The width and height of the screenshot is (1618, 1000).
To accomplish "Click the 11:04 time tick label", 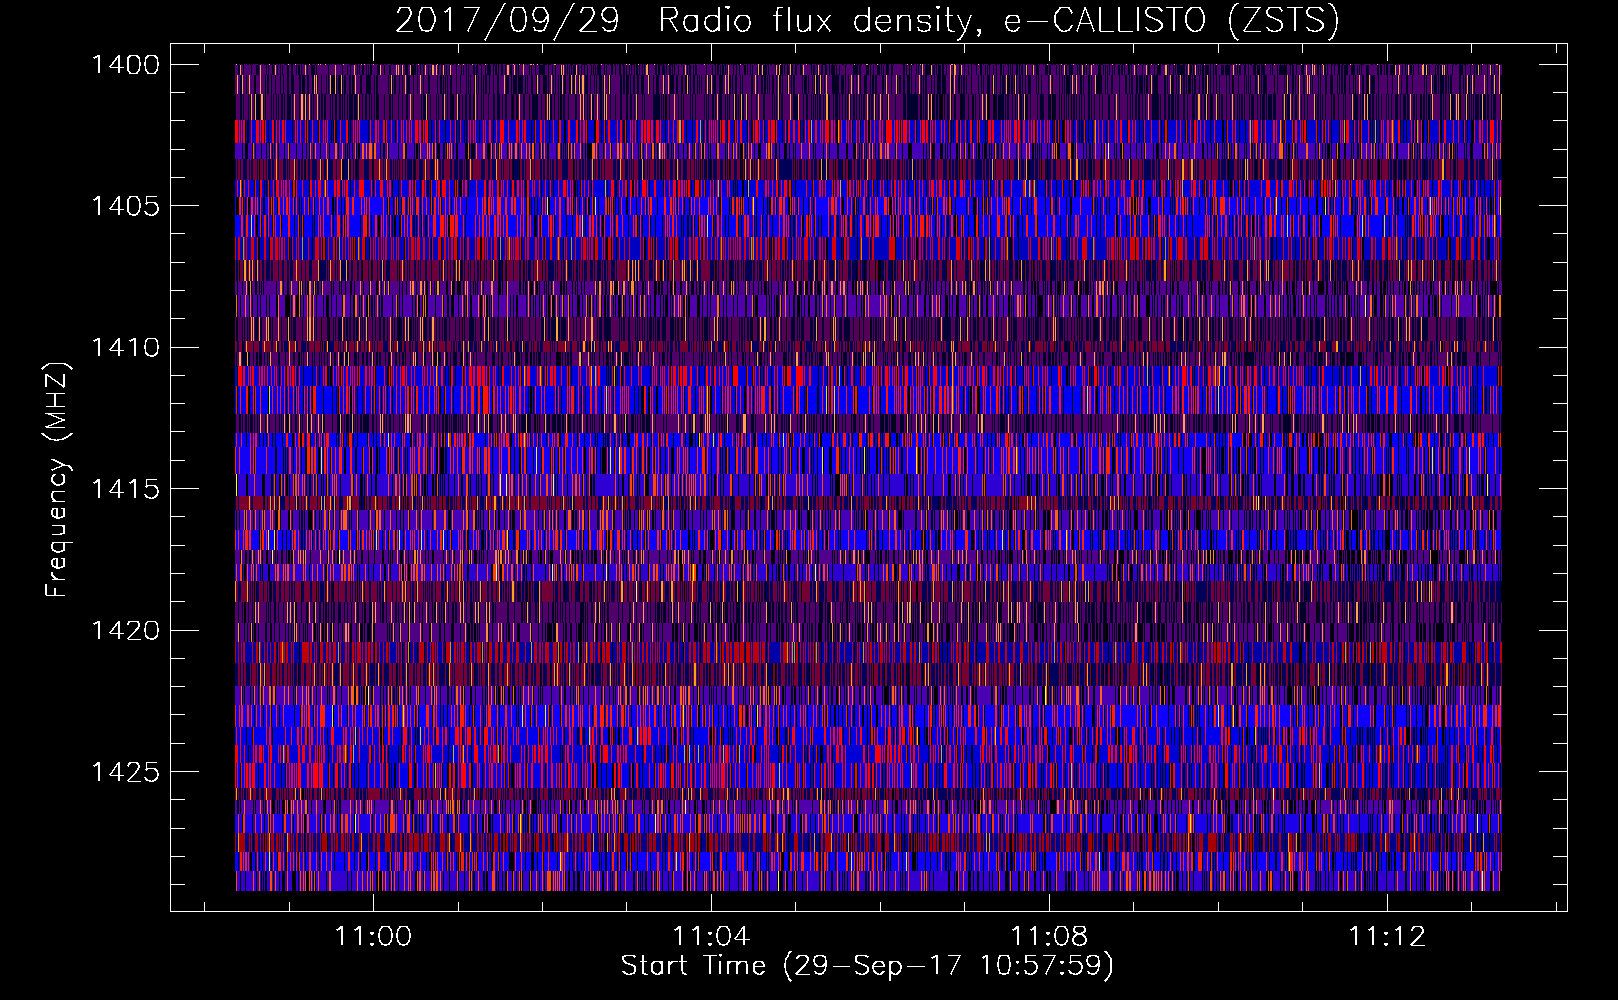I will (x=711, y=937).
